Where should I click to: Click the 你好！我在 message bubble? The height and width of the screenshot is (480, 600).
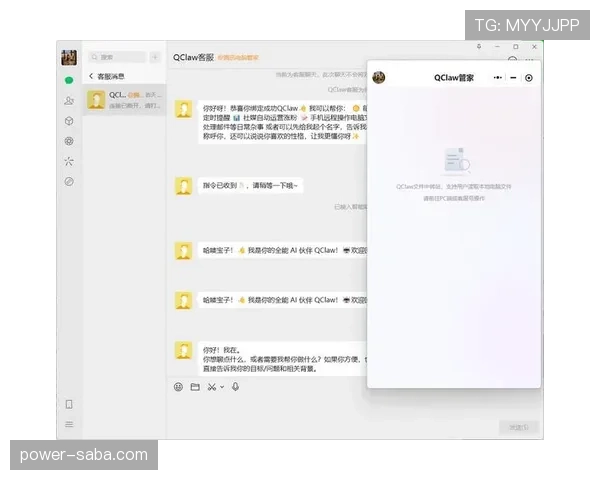click(282, 359)
